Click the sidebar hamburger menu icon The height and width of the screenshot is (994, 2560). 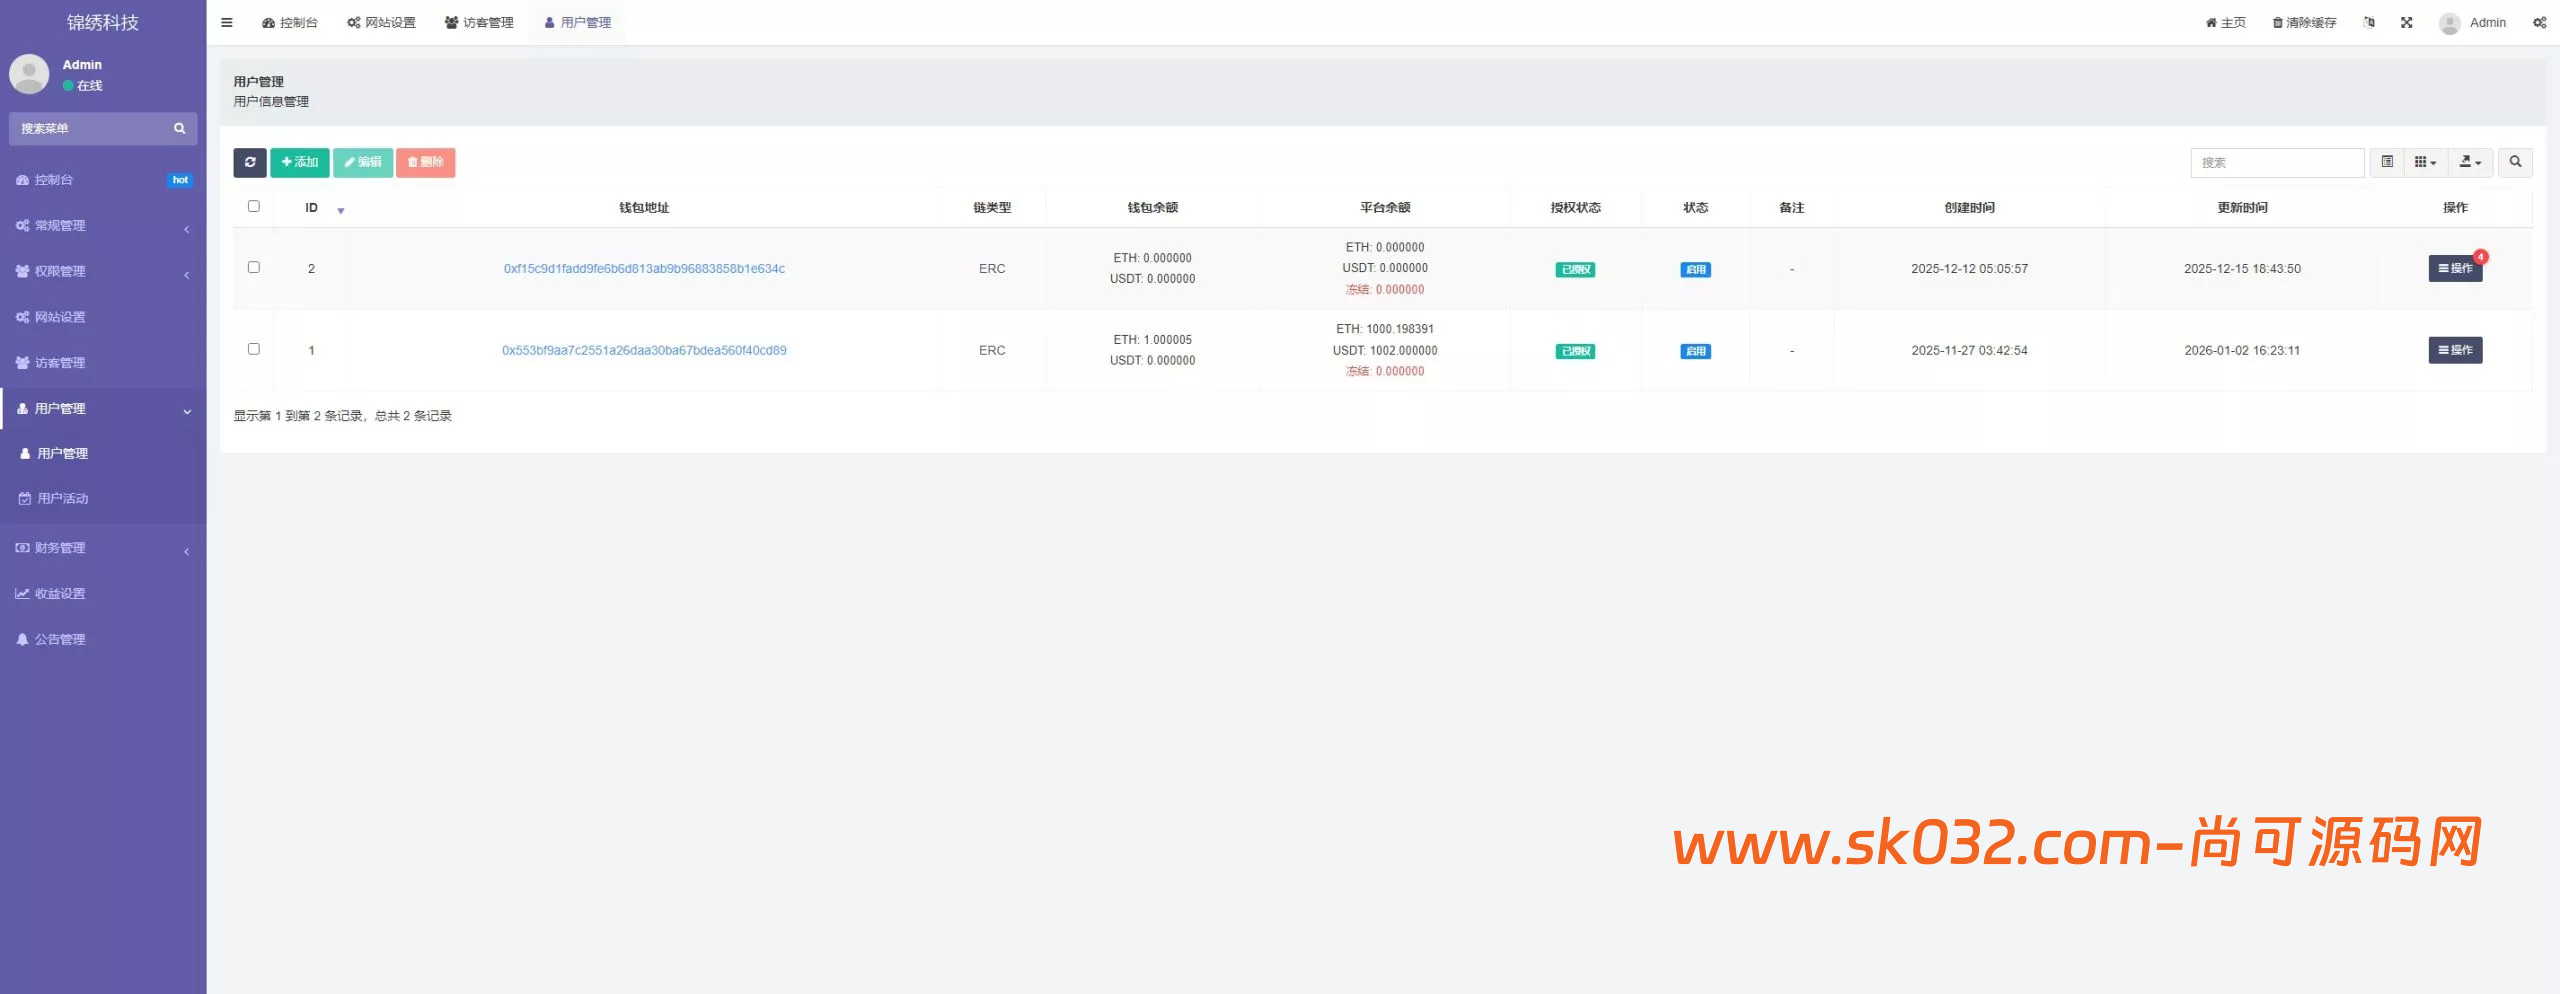226,22
